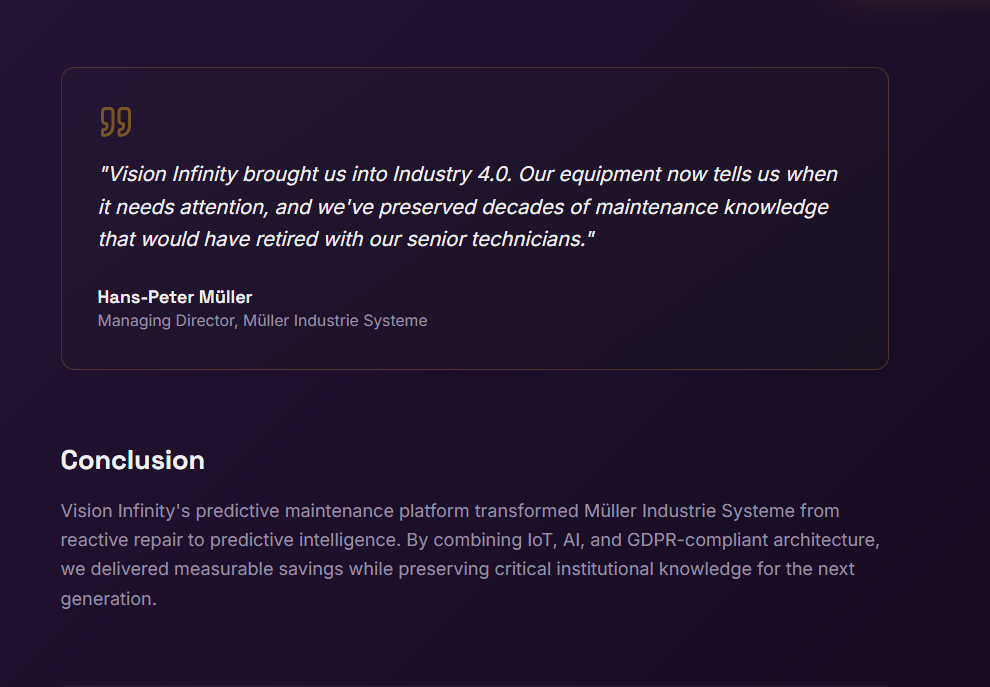Click the Conclusion heading
Image resolution: width=990 pixels, height=687 pixels.
[132, 460]
